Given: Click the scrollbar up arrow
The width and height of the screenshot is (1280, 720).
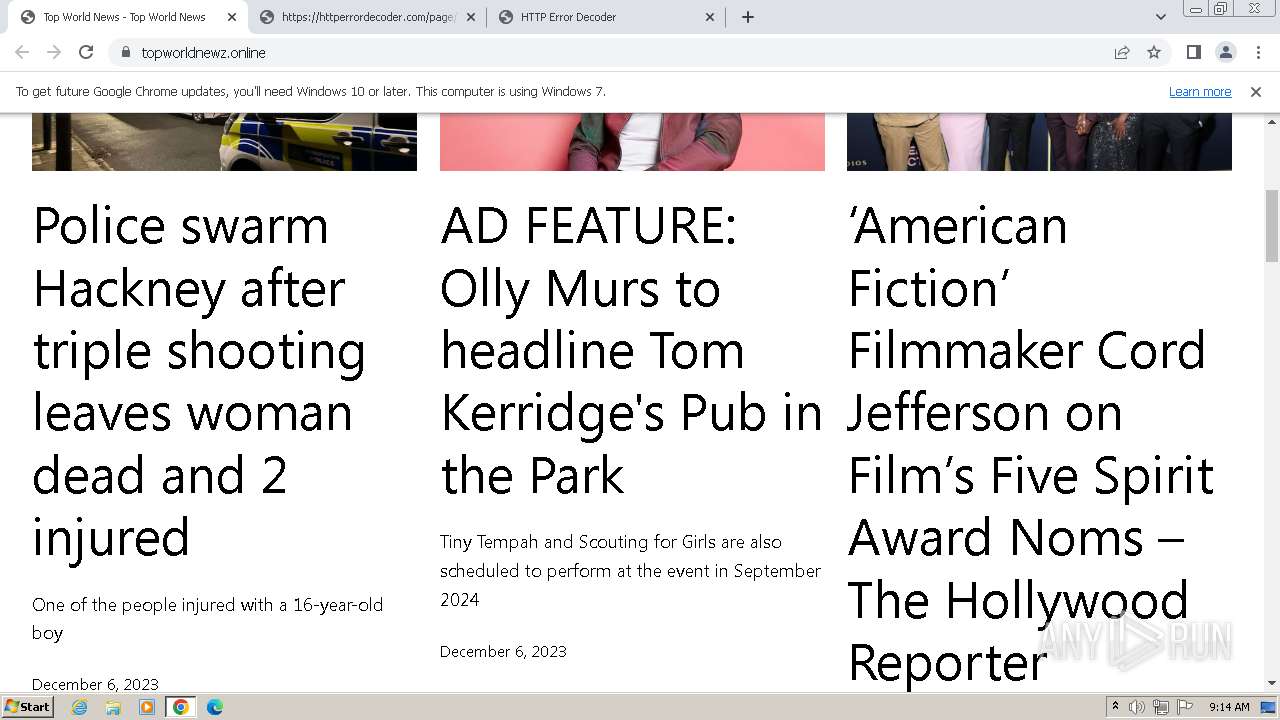Looking at the screenshot, I should 1272,120.
